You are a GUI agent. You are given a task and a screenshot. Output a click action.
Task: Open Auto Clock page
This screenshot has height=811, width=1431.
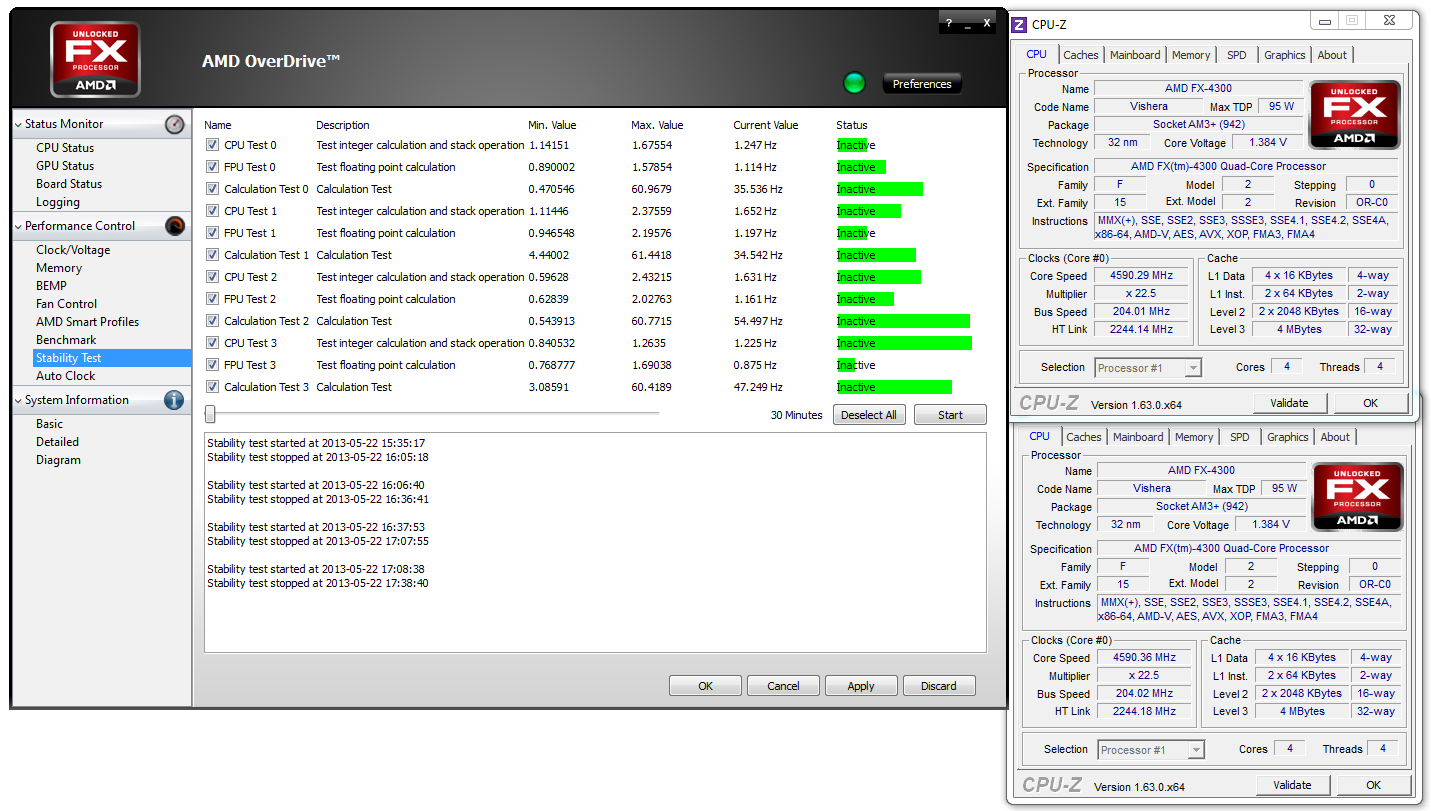click(x=66, y=376)
